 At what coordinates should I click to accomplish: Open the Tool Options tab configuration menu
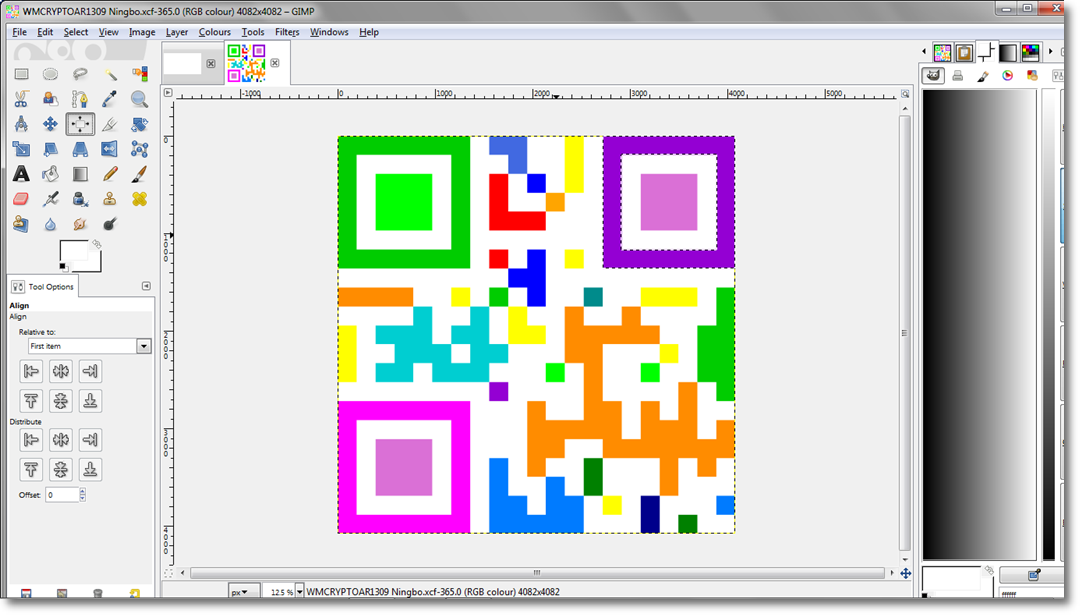click(146, 286)
